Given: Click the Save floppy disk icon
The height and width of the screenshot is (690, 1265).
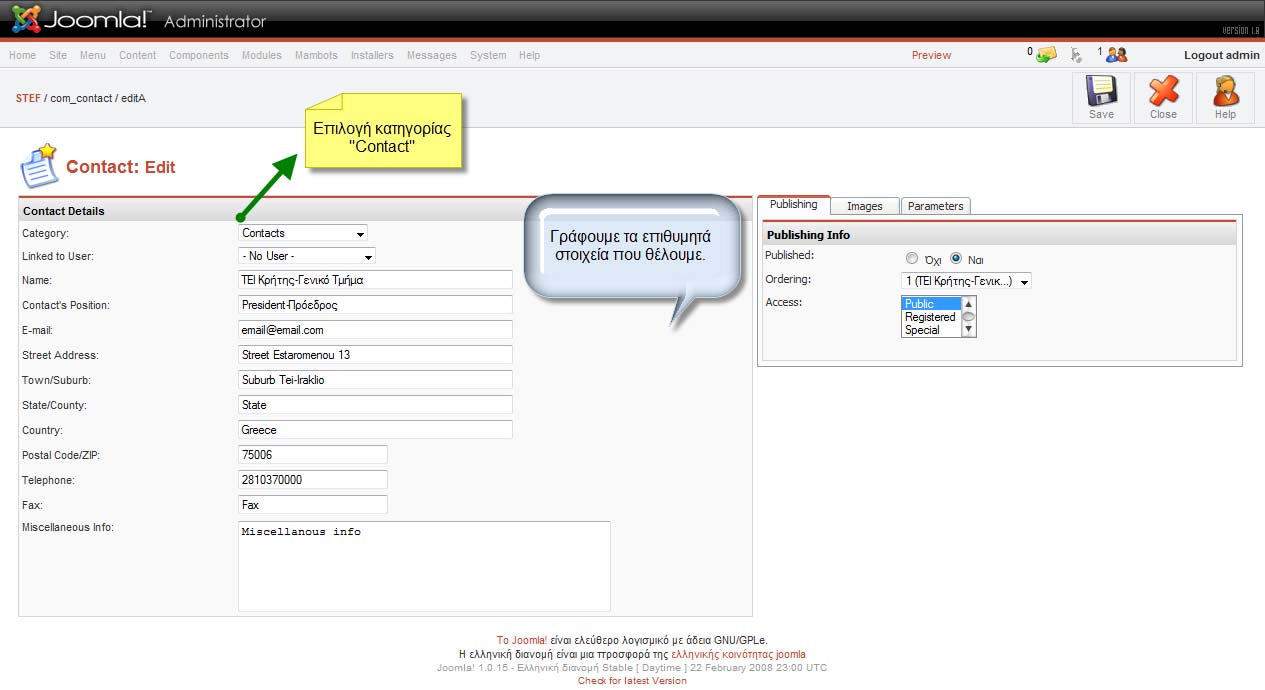Looking at the screenshot, I should (x=1101, y=92).
